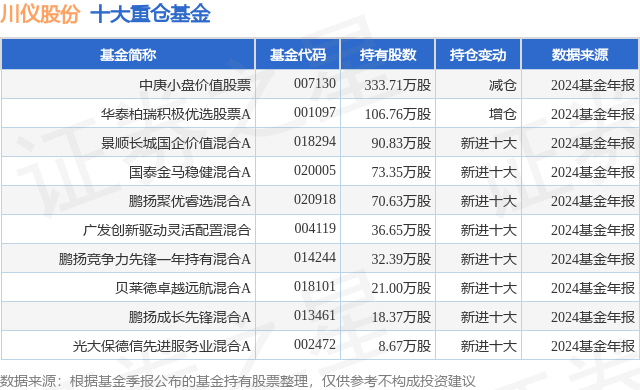Click 新进十大 in the 002472 row
This screenshot has width=640, height=390.
coord(489,346)
